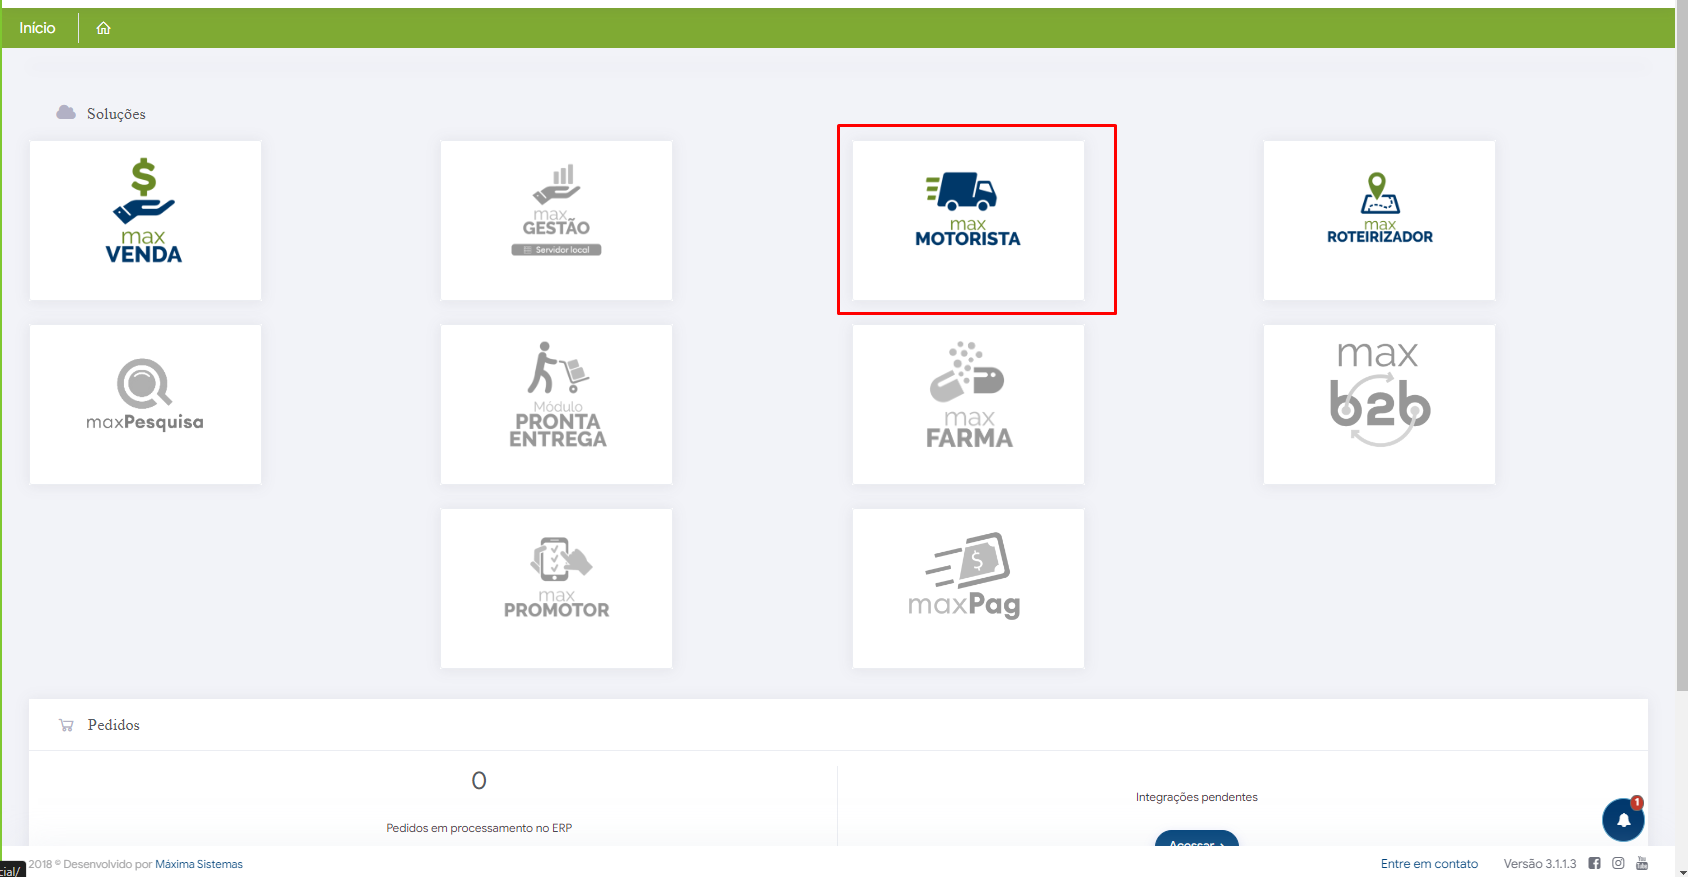Click the Soluções cloud icon
The width and height of the screenshot is (1688, 877).
(66, 112)
